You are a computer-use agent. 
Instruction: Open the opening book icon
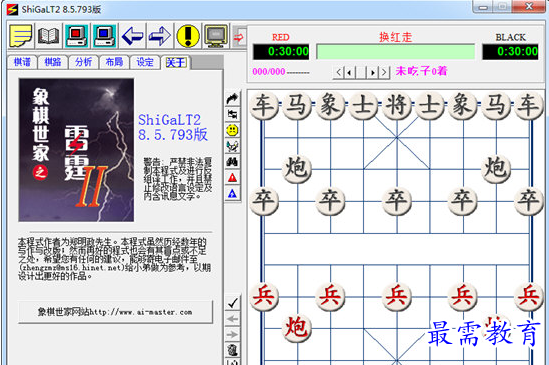point(48,36)
